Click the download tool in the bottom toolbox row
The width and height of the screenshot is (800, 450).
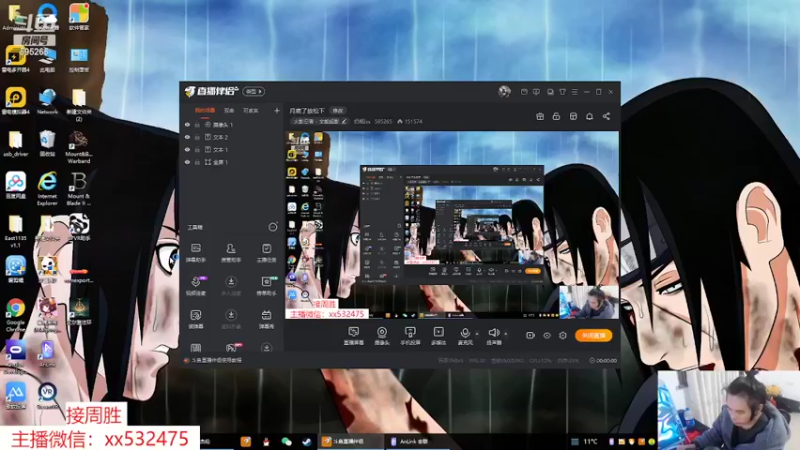tap(266, 347)
